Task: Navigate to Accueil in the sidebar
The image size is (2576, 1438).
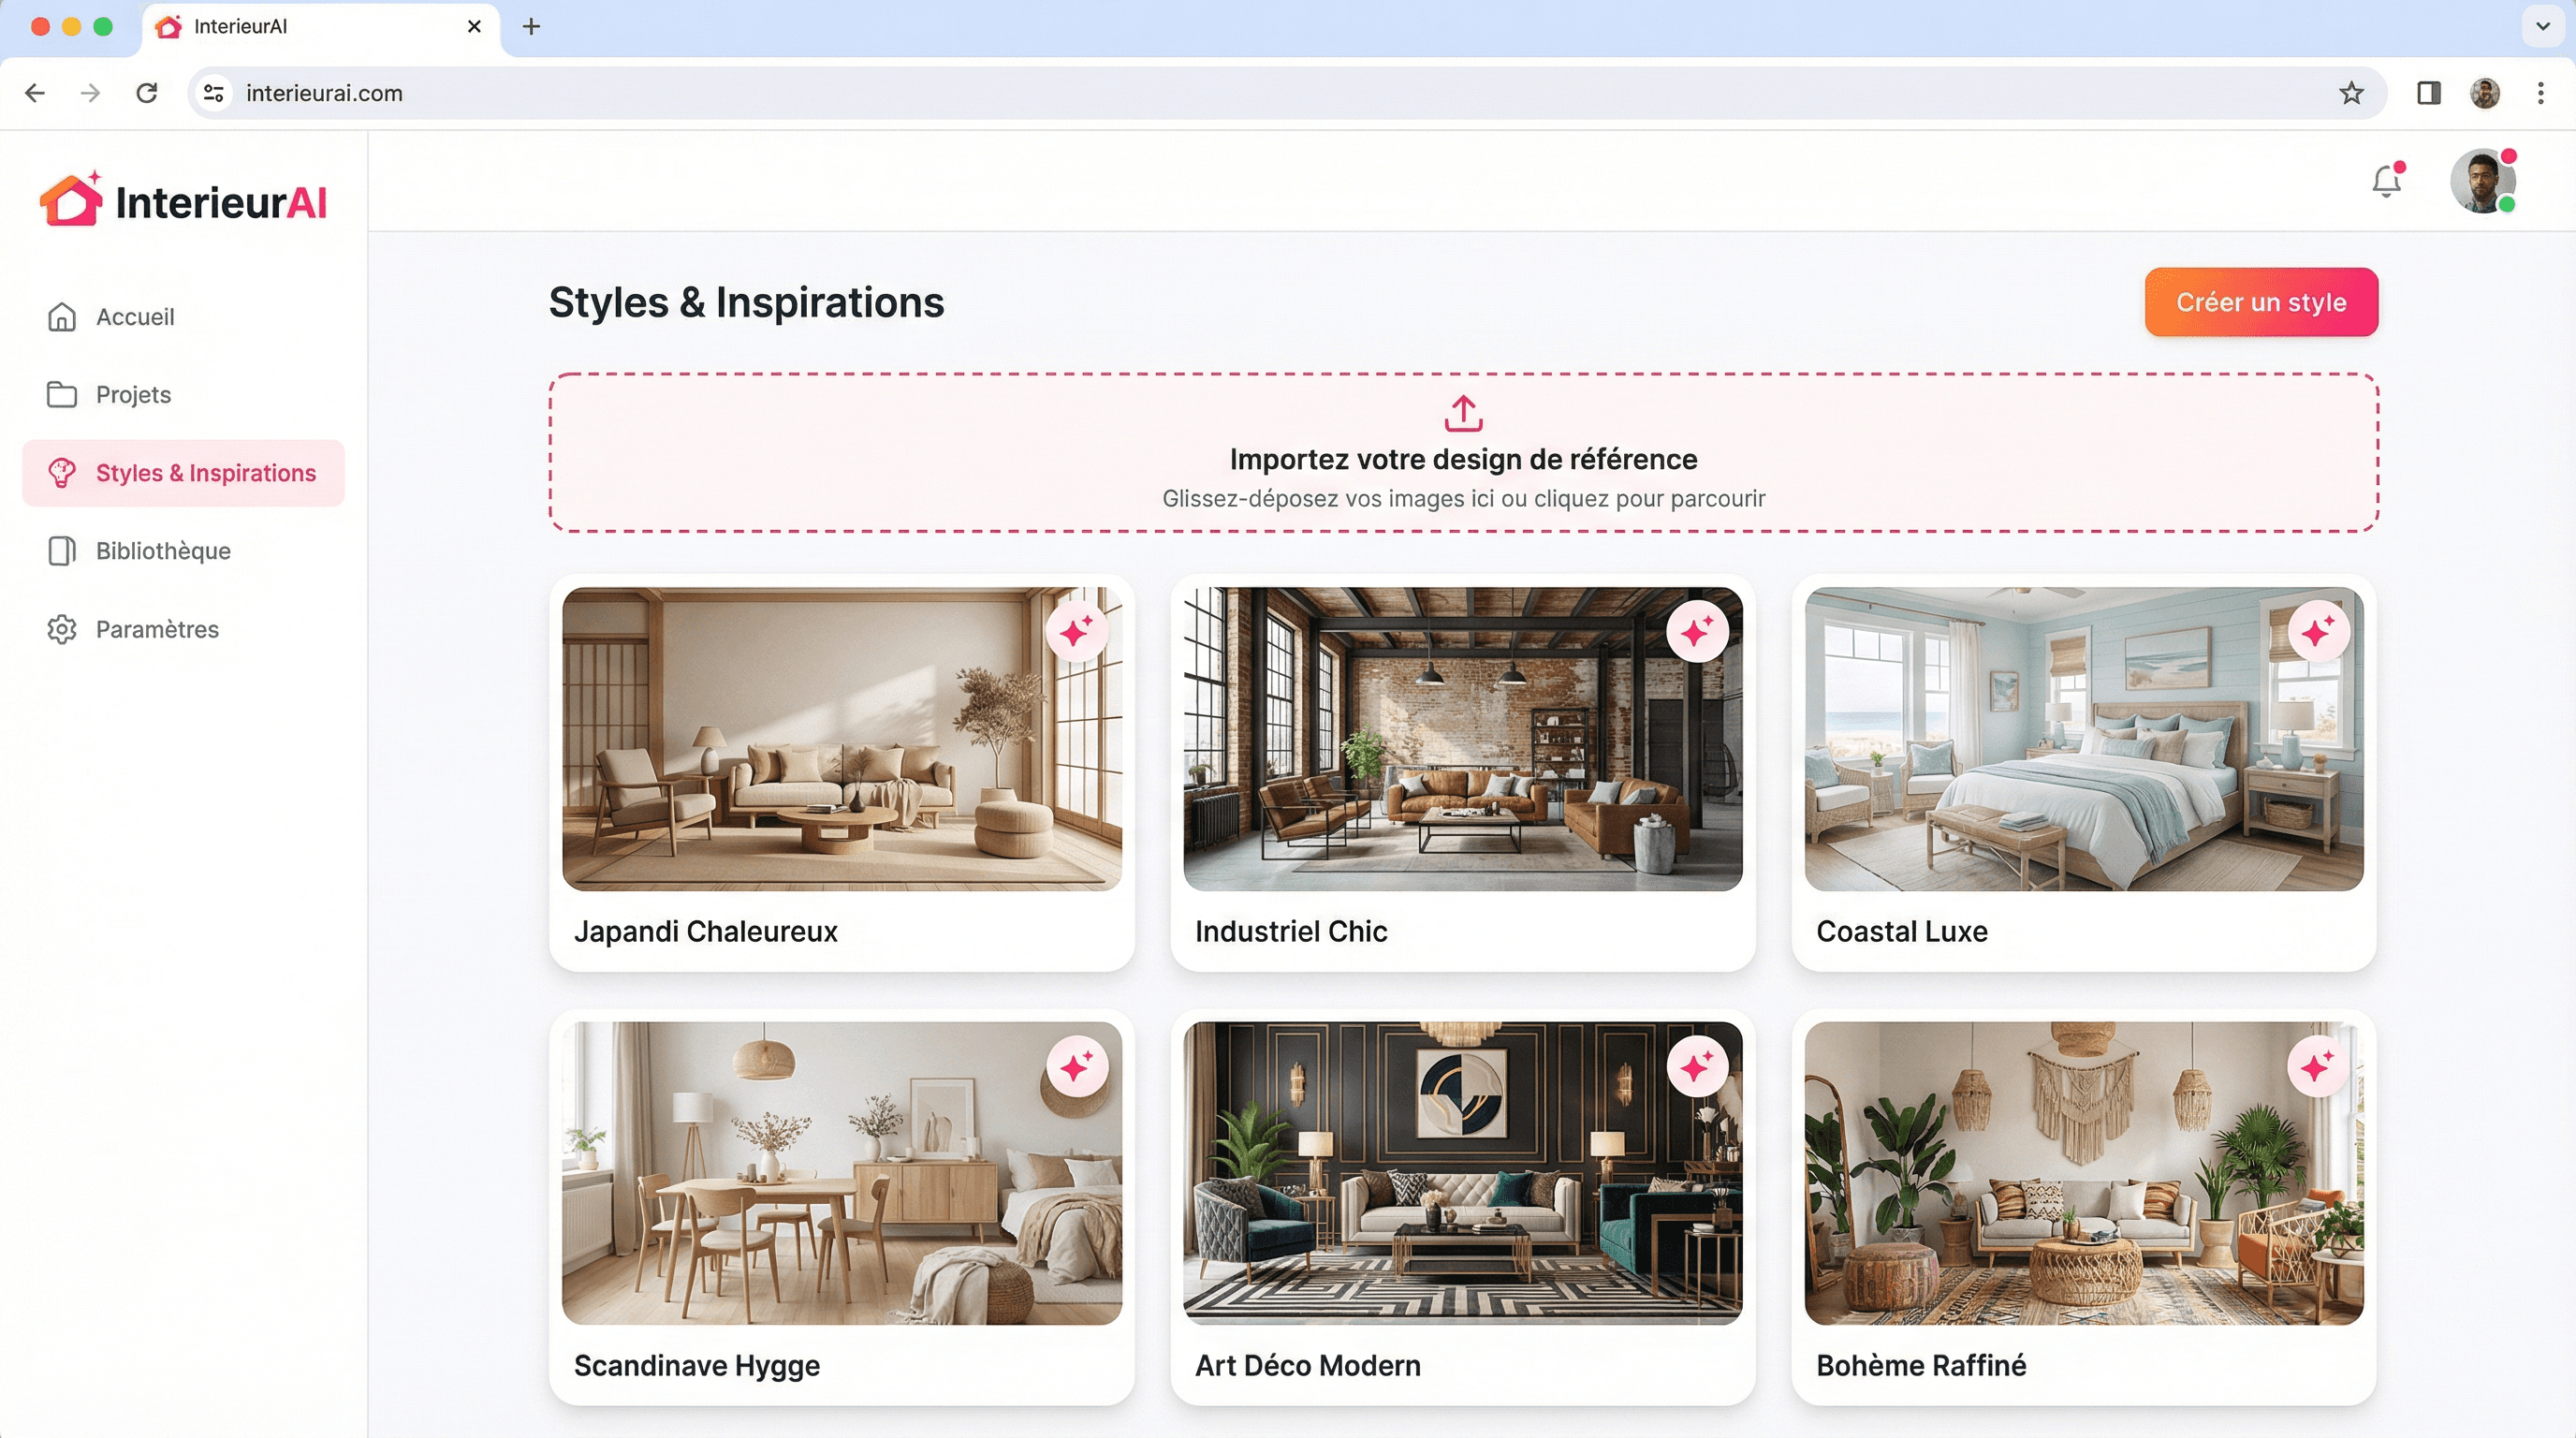Action: point(134,317)
